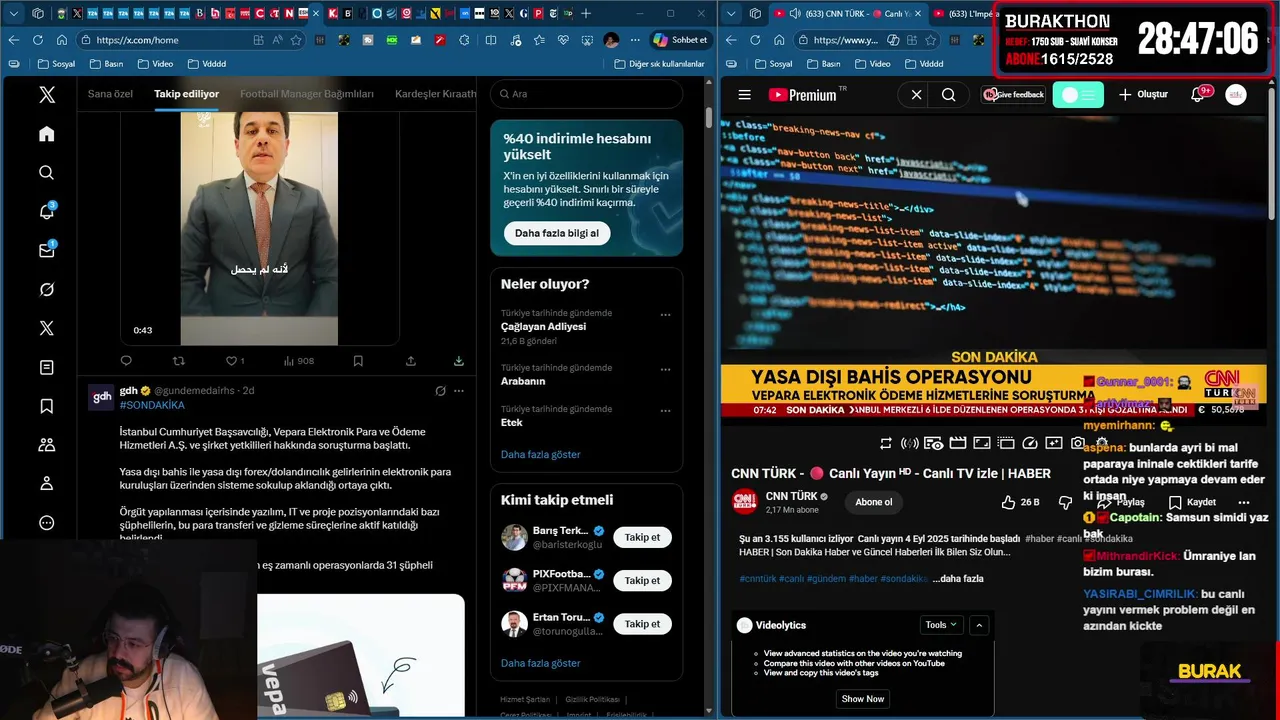
Task: Open Çağlayan Adliyesi trending topic
Action: tap(543, 327)
